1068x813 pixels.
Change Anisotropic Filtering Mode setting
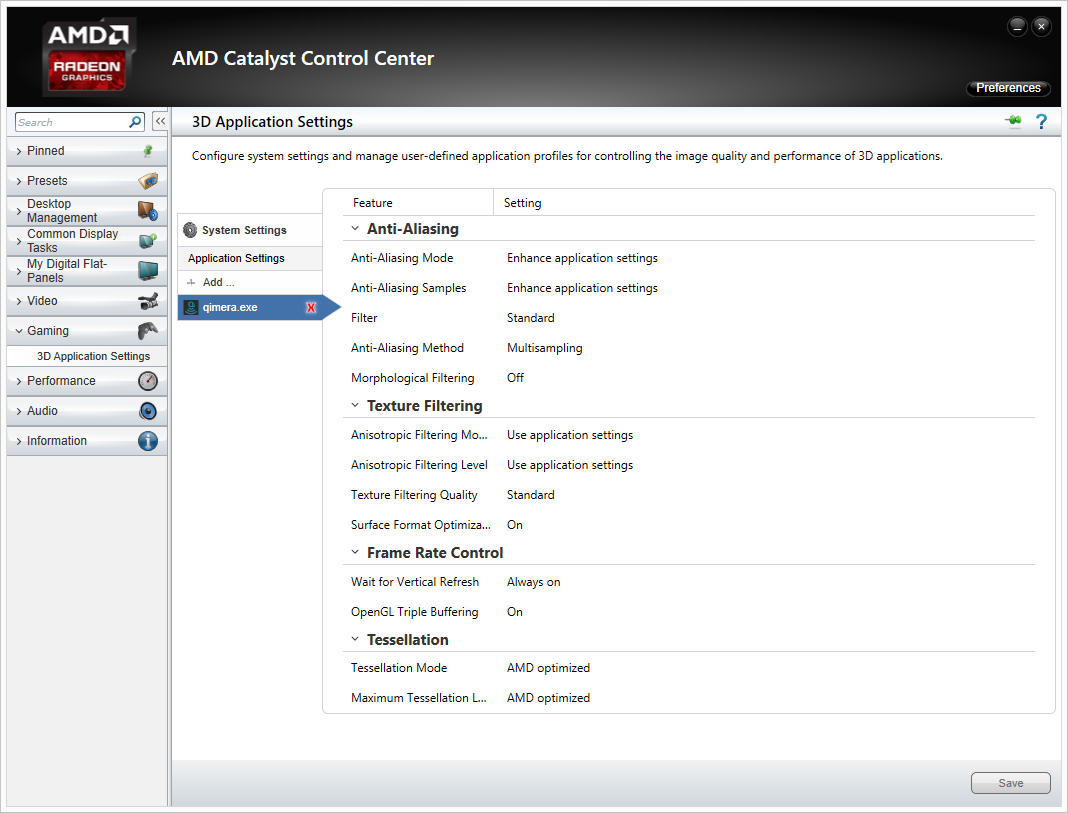tap(569, 435)
